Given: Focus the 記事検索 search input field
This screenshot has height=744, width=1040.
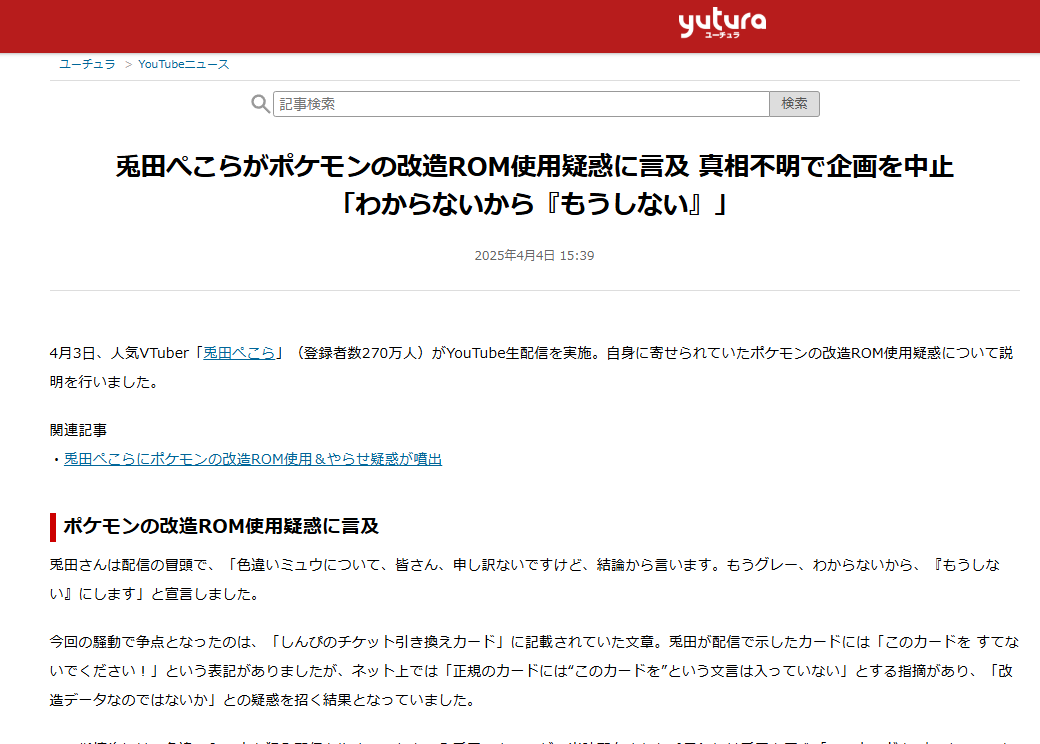Looking at the screenshot, I should point(521,104).
